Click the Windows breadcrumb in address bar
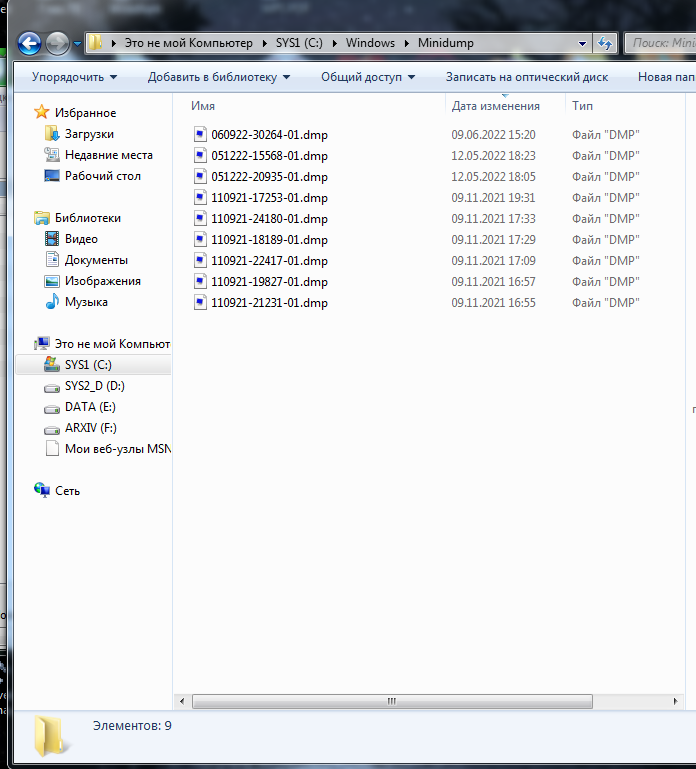 370,43
